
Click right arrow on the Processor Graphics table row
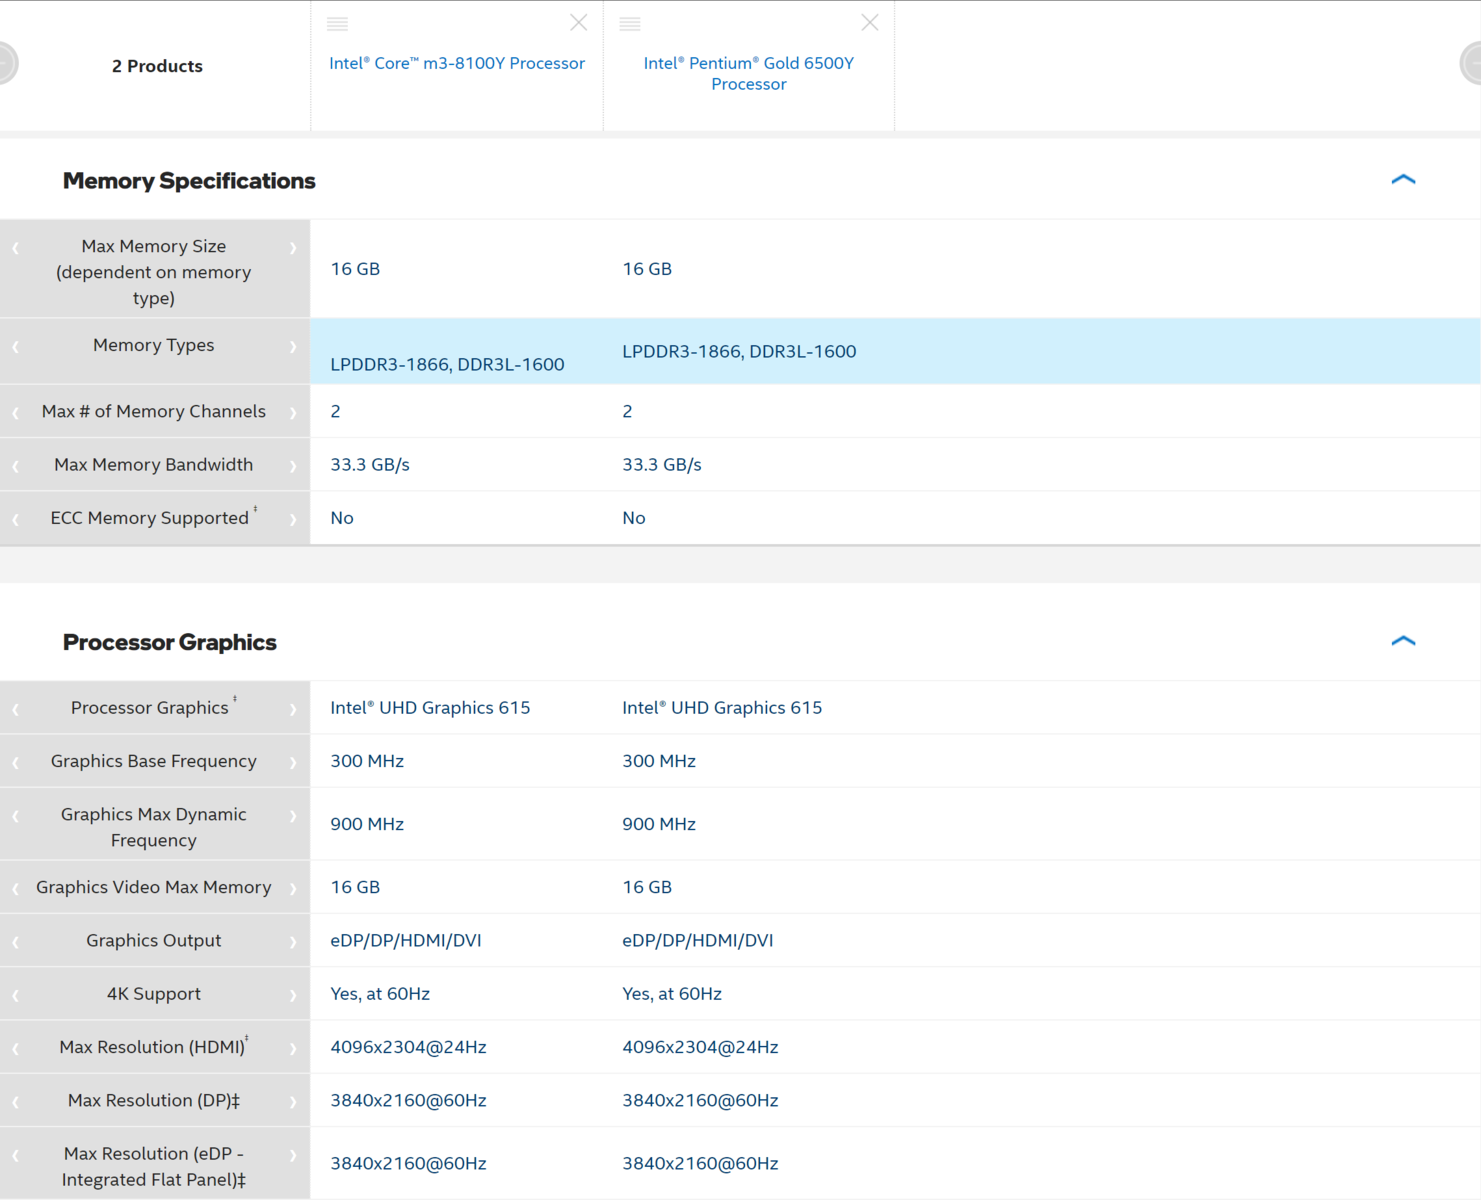(x=293, y=709)
